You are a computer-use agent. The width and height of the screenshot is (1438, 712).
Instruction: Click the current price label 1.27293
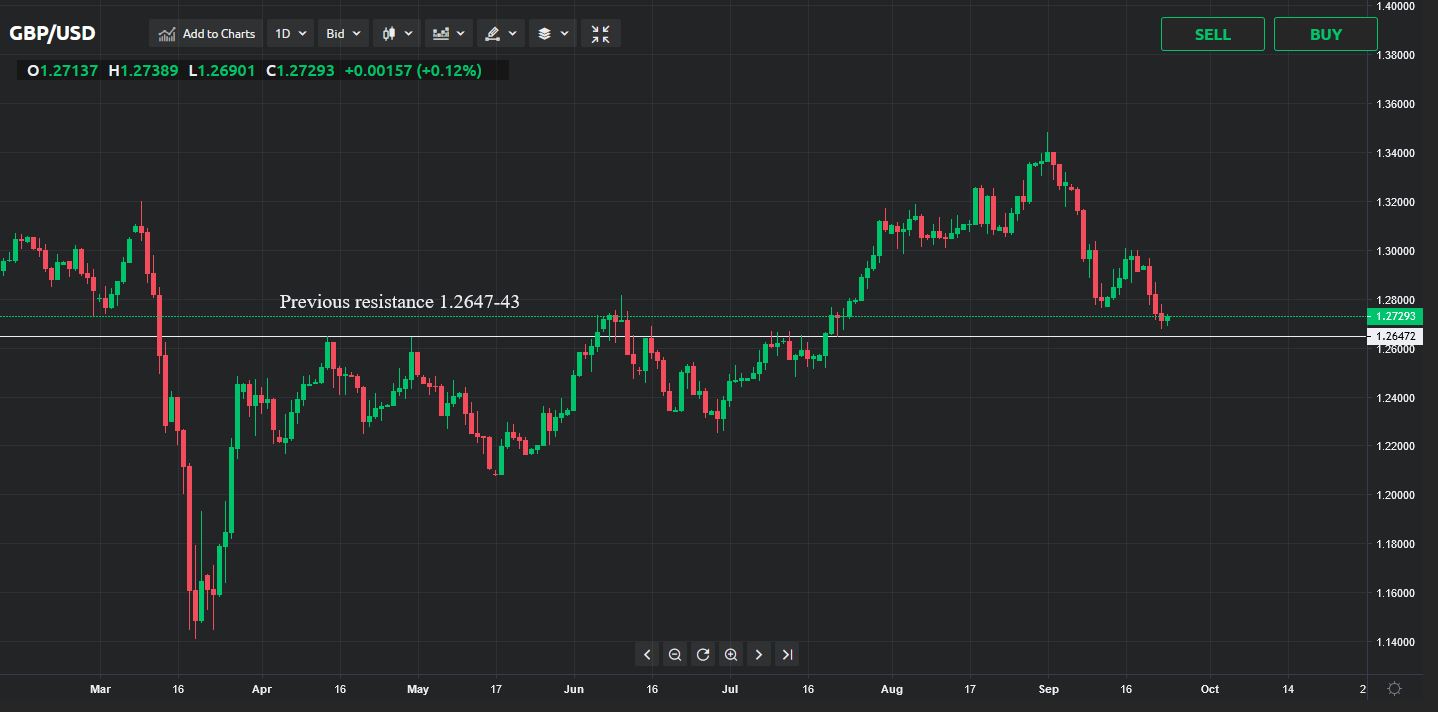[x=1394, y=316]
